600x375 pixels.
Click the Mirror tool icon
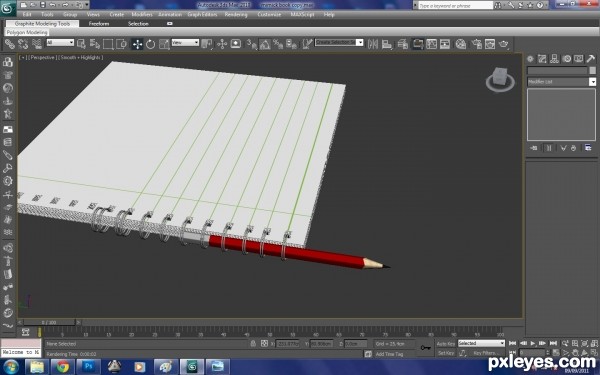[x=373, y=44]
